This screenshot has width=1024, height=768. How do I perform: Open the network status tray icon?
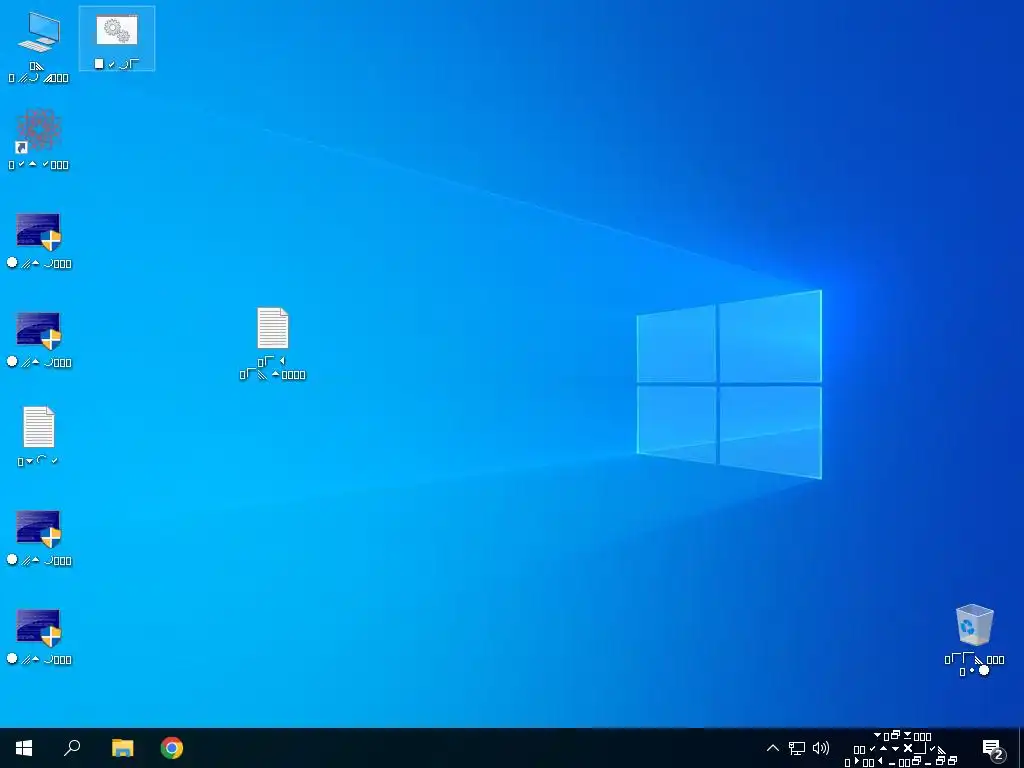[797, 748]
